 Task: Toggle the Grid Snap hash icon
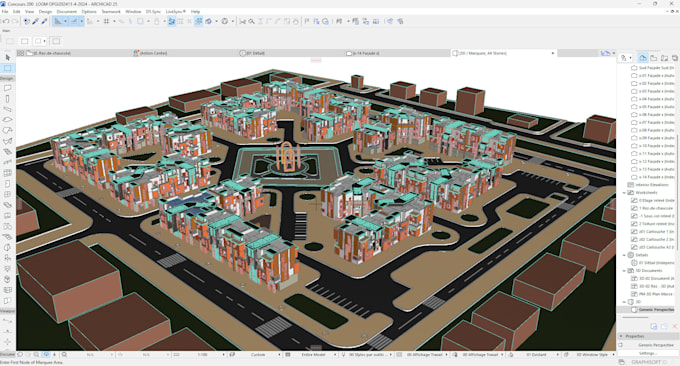coord(106,21)
